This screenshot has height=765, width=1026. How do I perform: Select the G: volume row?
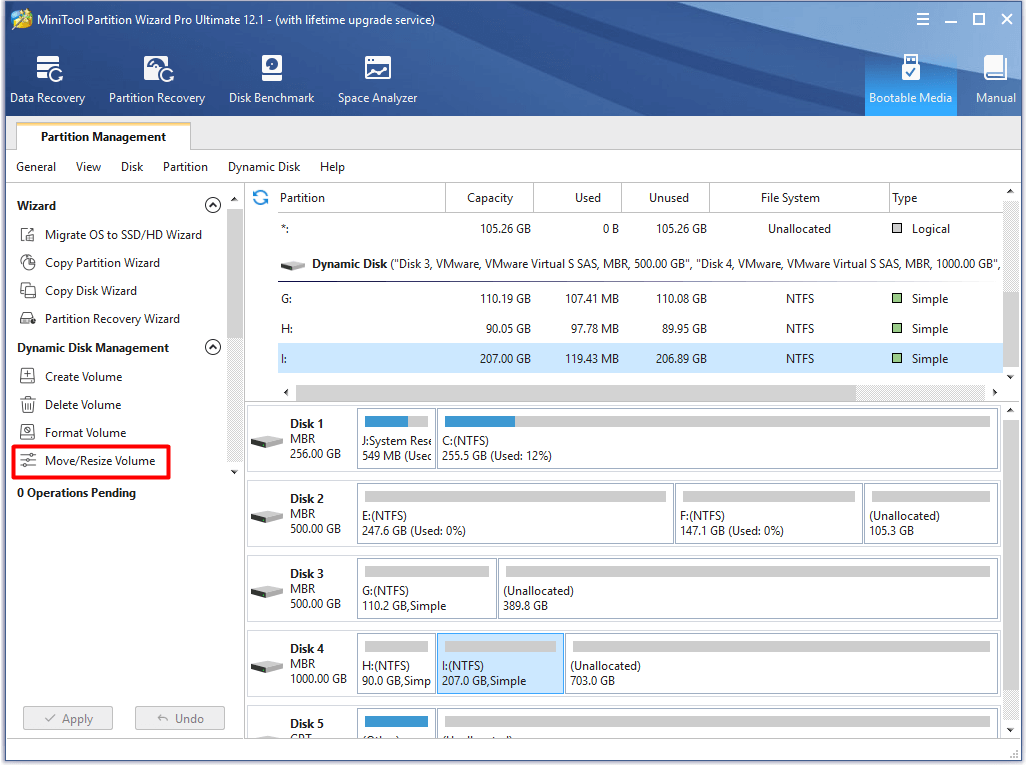point(640,299)
